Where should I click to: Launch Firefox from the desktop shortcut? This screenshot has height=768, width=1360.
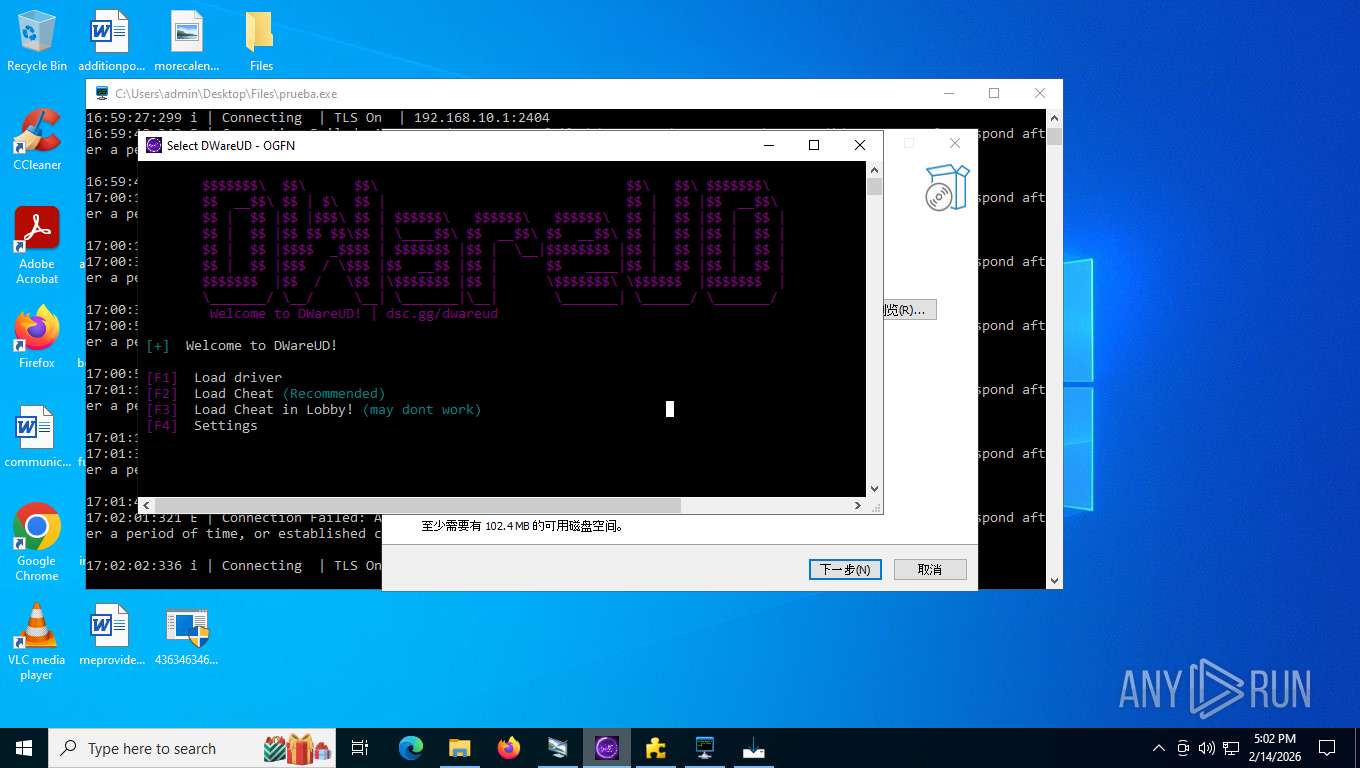click(37, 337)
